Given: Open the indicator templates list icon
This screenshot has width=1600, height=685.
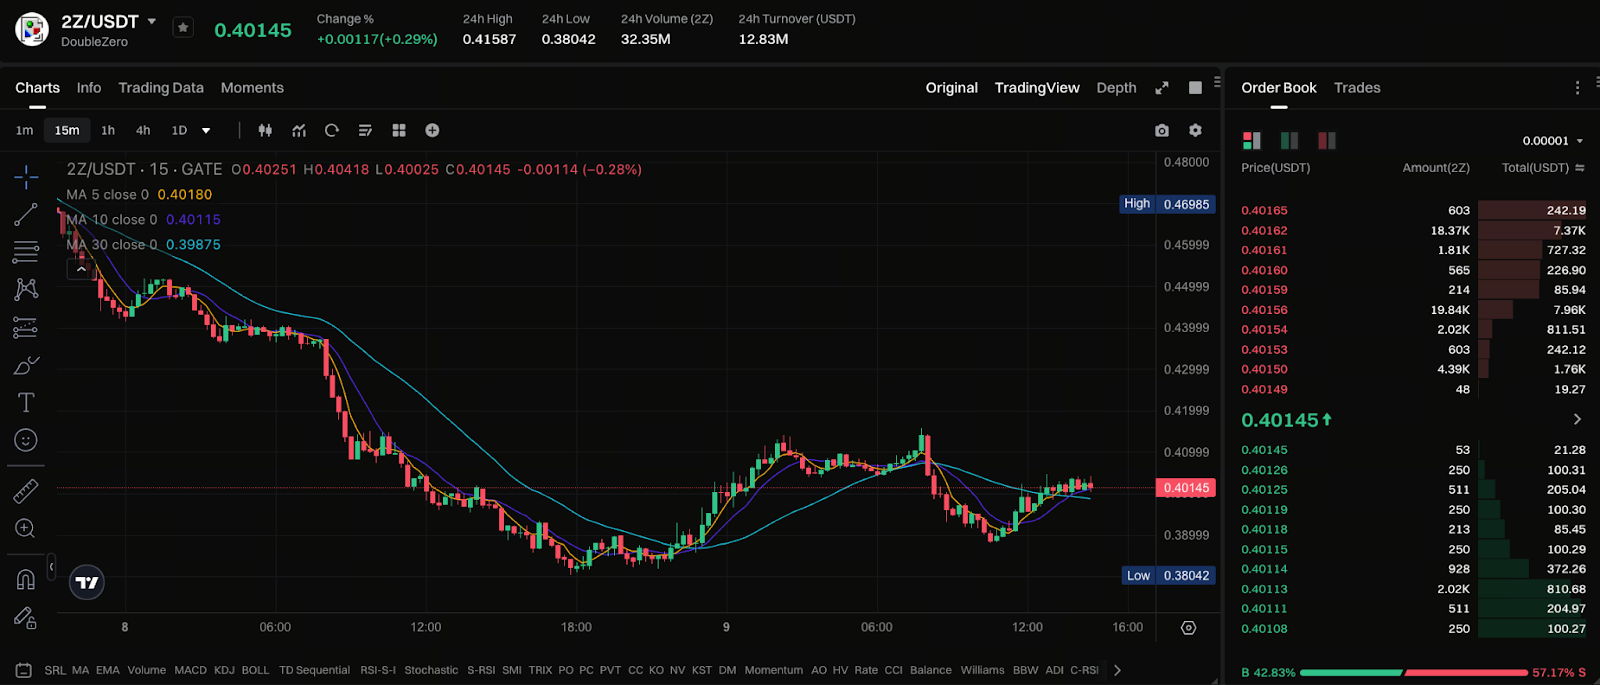Looking at the screenshot, I should point(365,130).
